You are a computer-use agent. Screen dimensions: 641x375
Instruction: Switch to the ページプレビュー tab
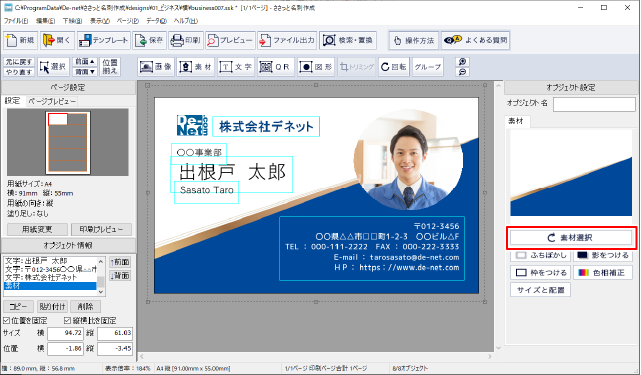pos(52,101)
